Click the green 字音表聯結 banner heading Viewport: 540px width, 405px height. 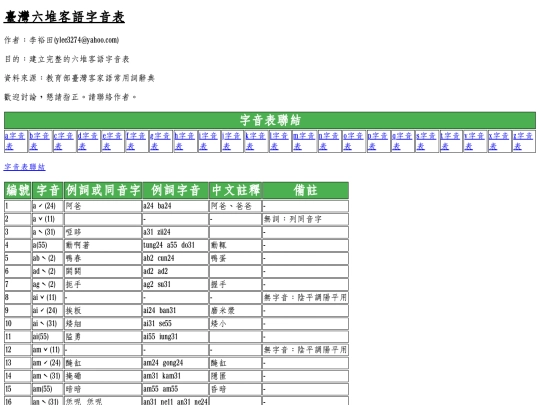point(270,120)
